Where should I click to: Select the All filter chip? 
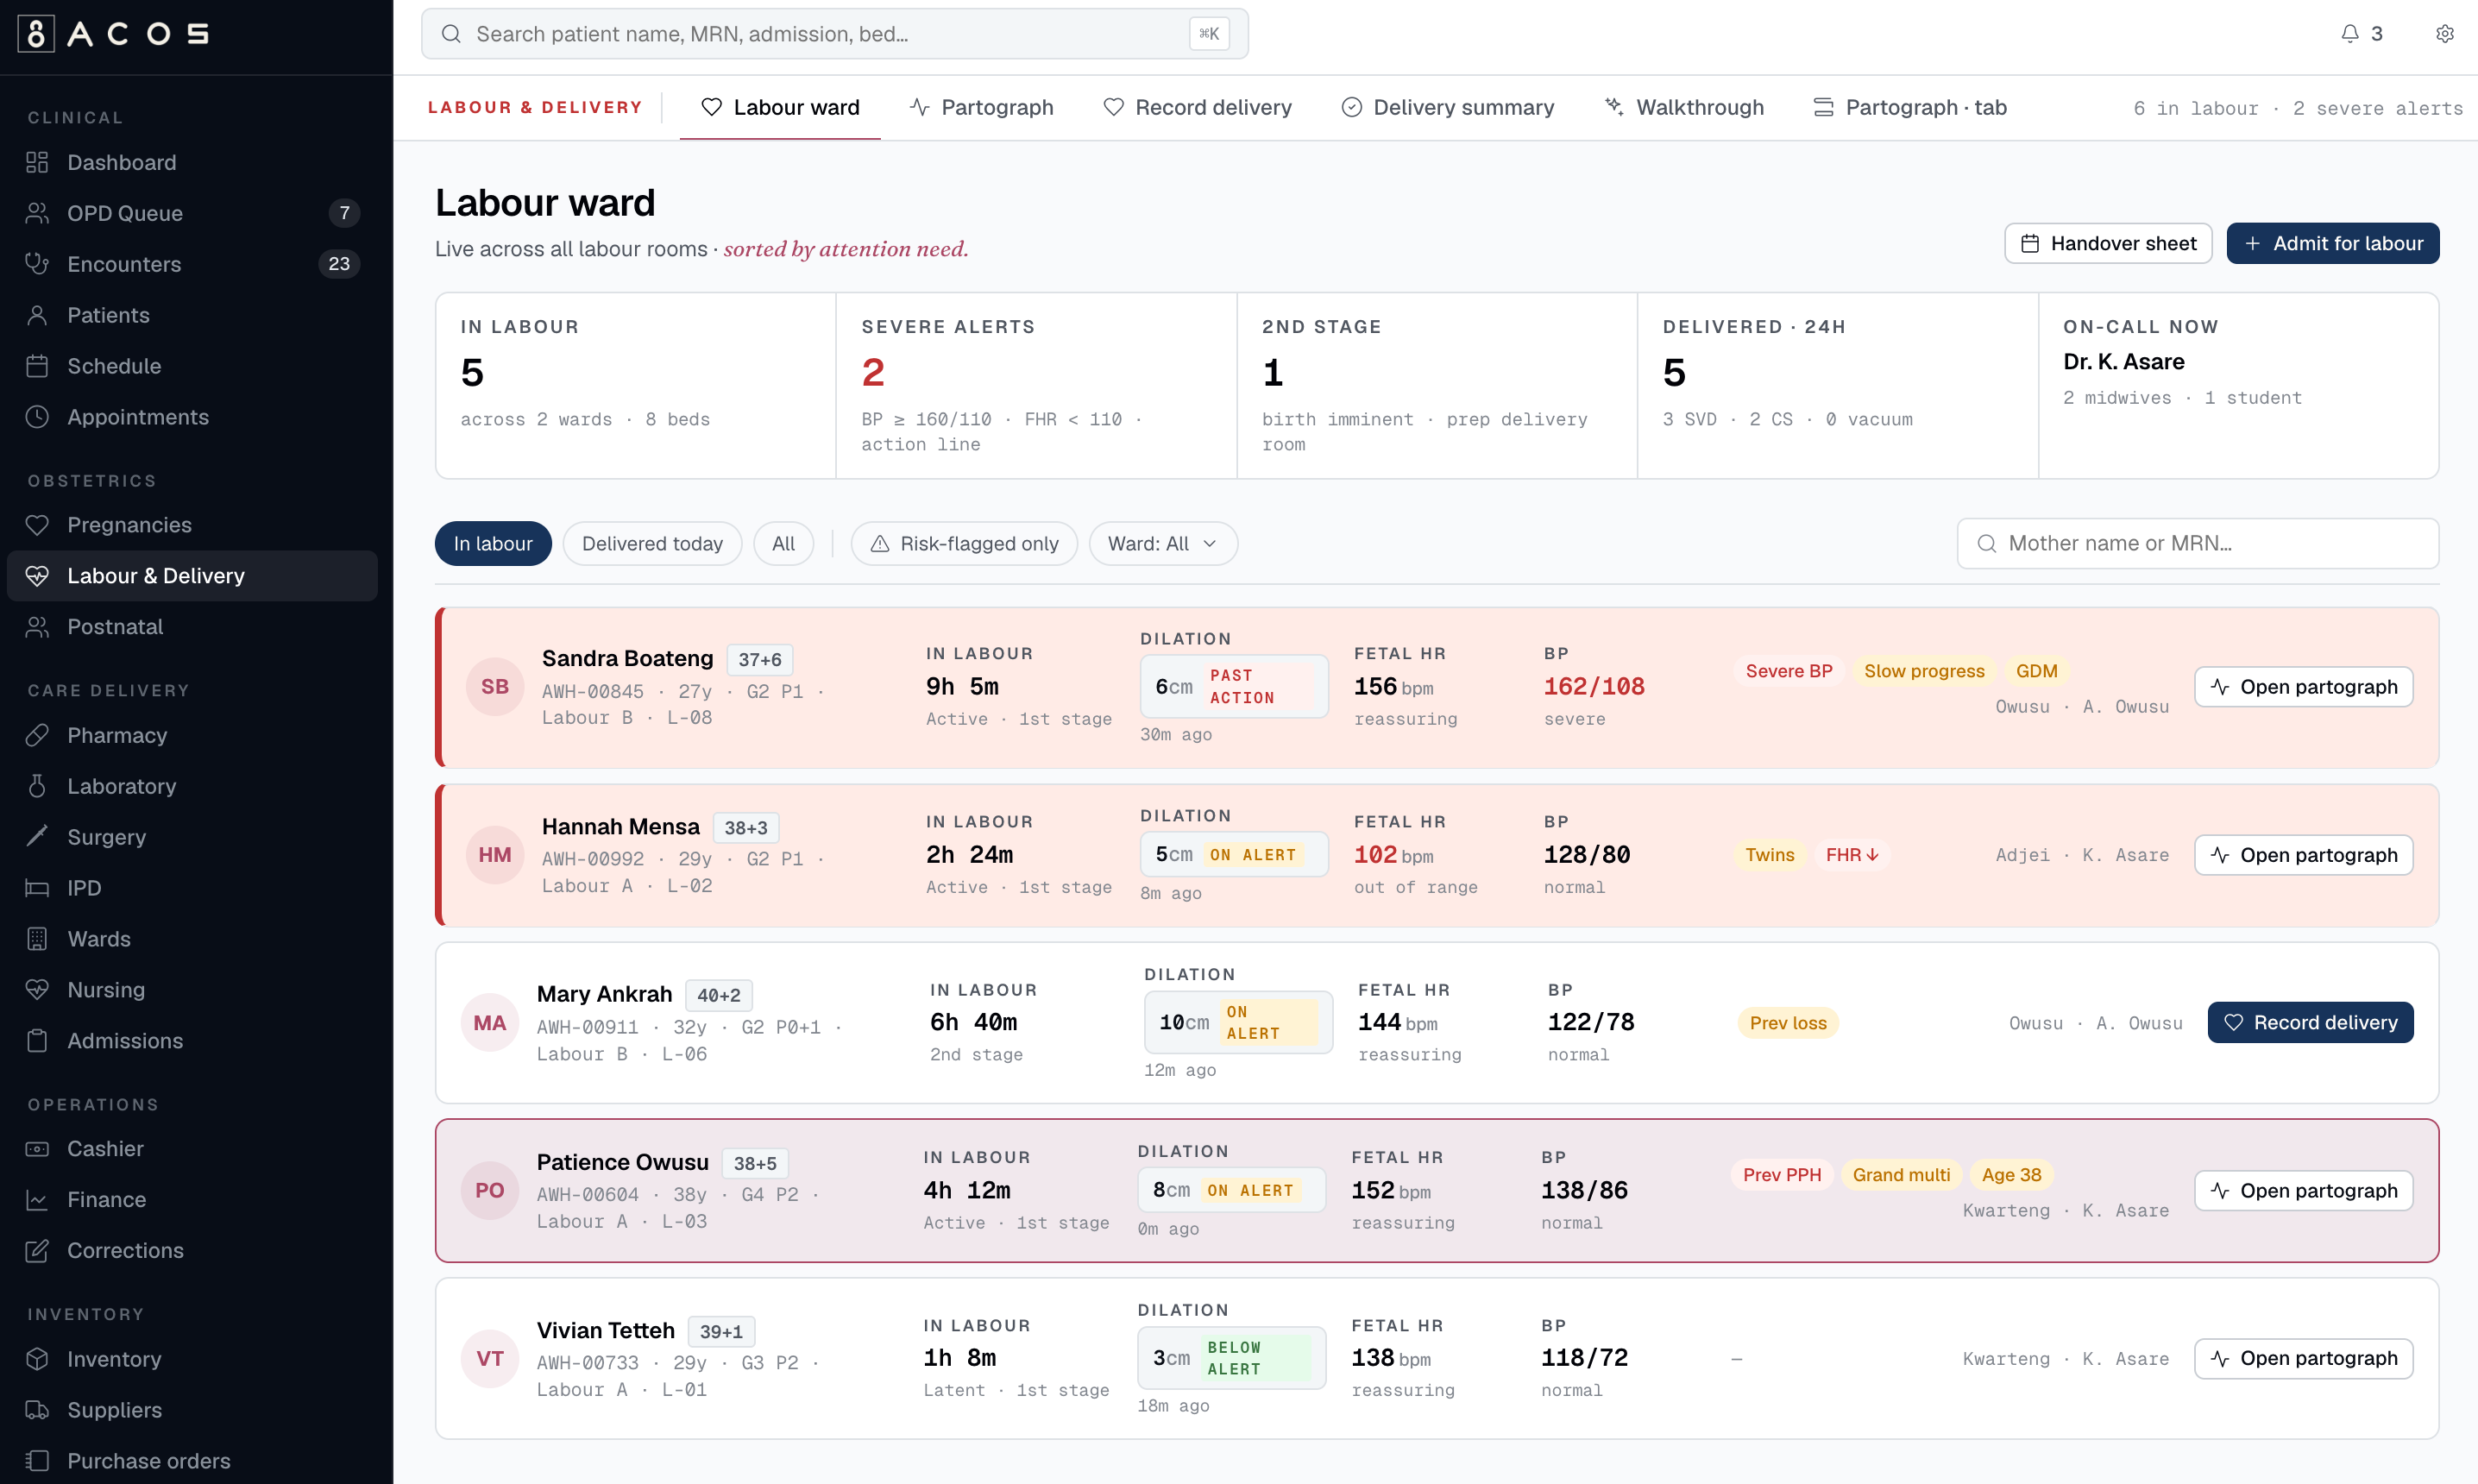[x=783, y=543]
